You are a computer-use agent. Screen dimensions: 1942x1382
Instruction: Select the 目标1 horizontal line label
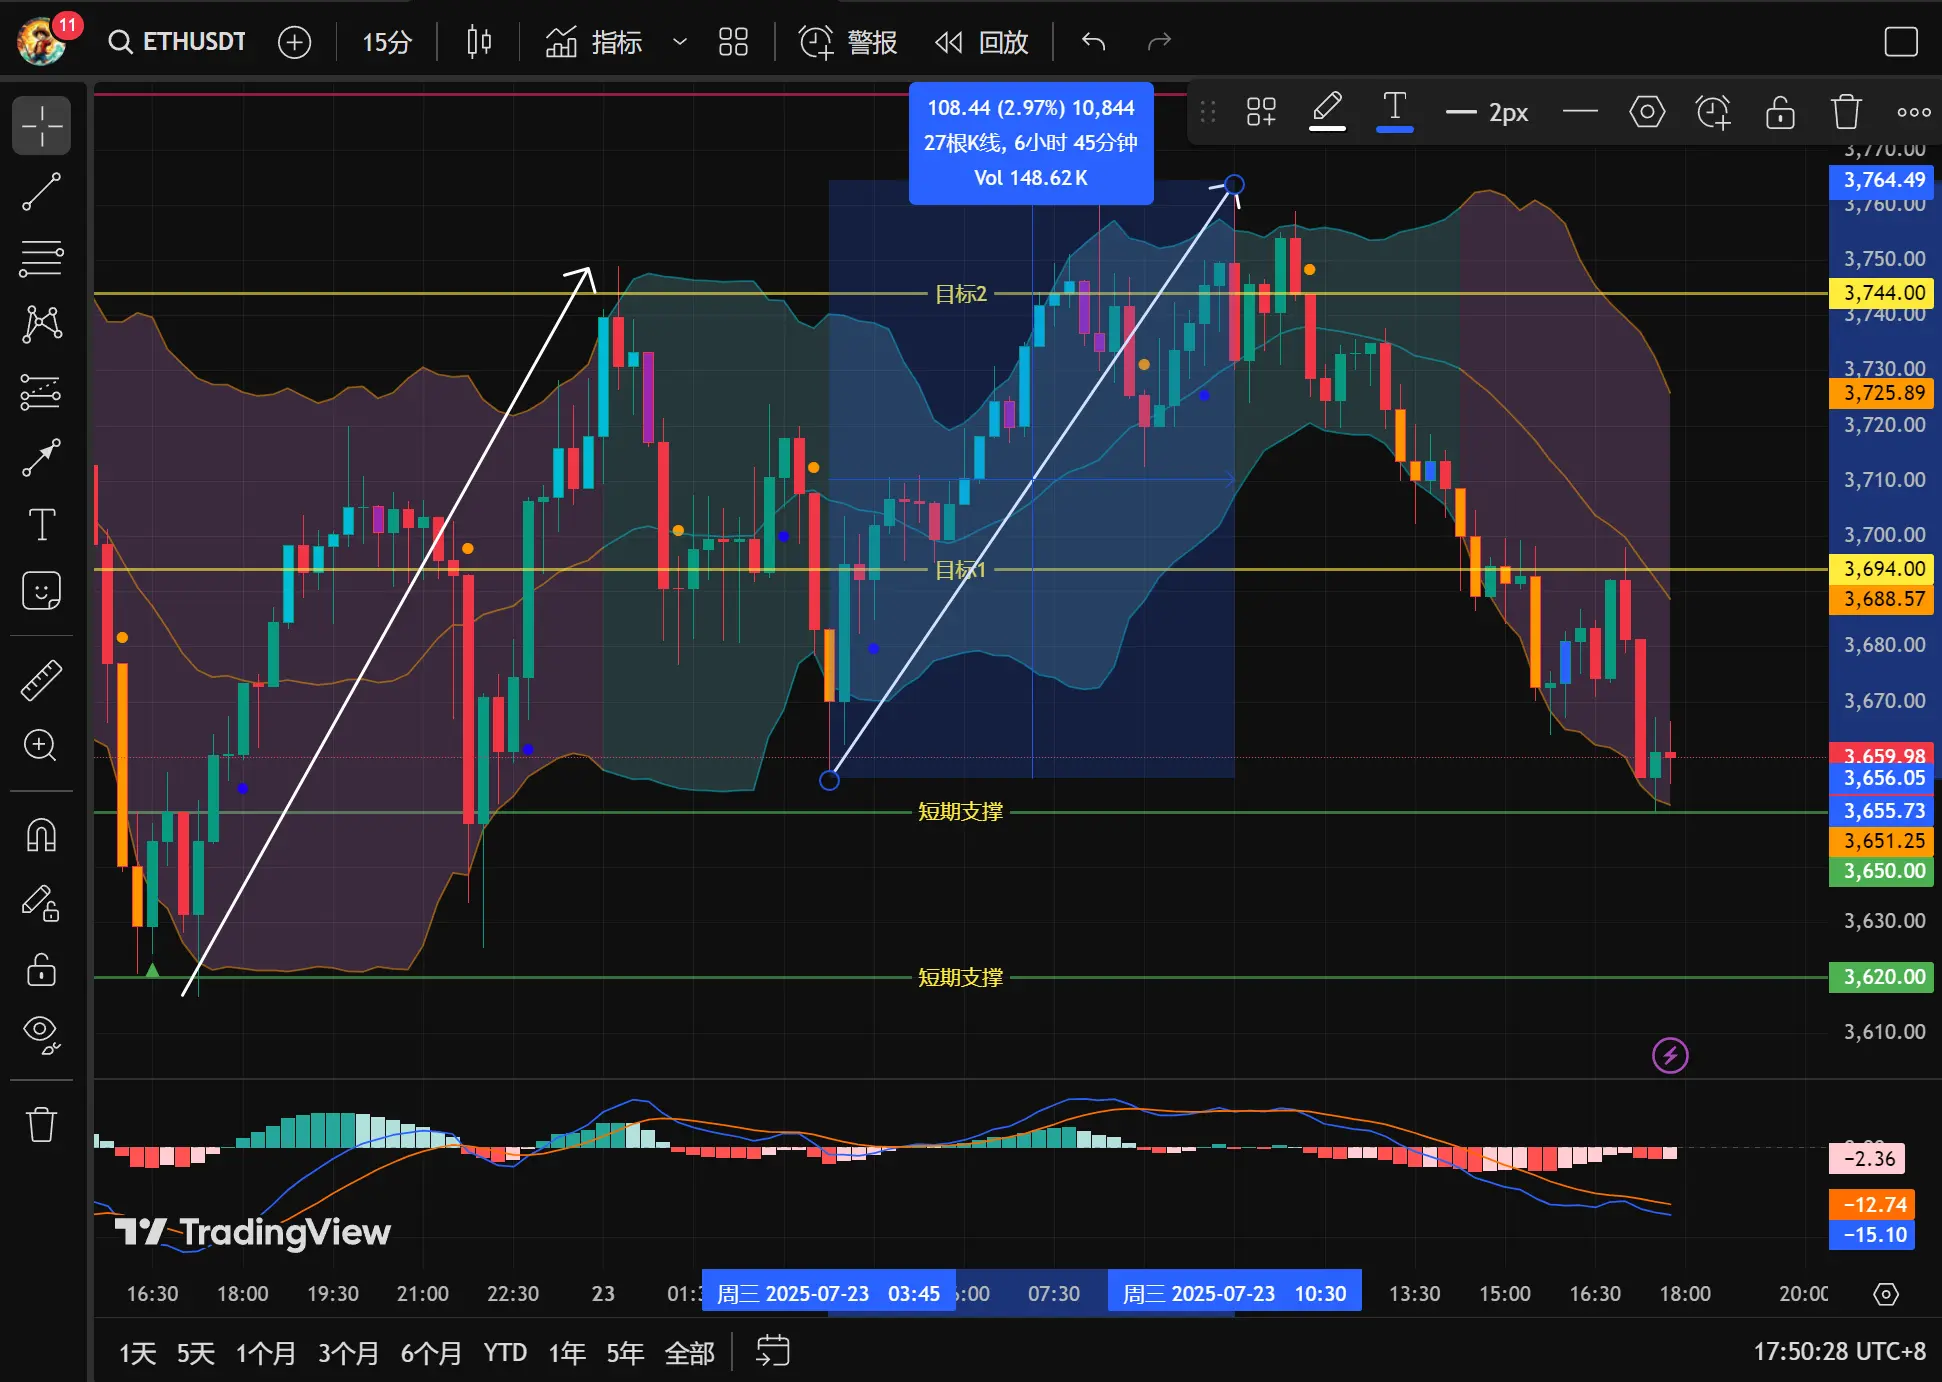click(x=960, y=570)
